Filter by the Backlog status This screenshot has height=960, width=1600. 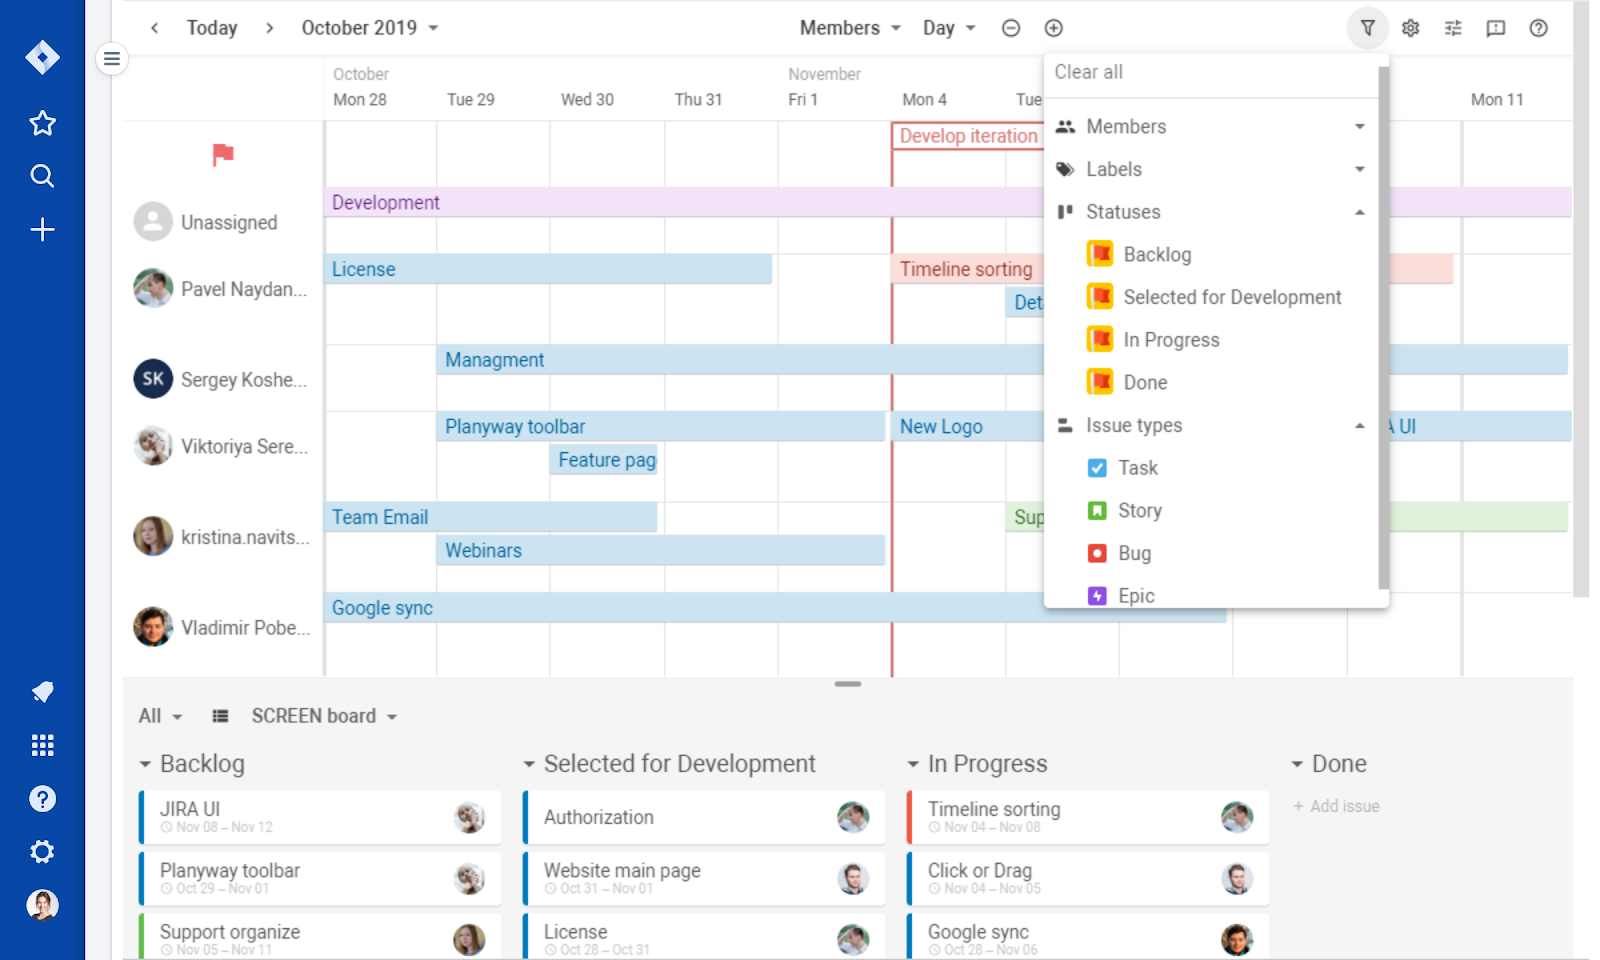tap(1157, 254)
